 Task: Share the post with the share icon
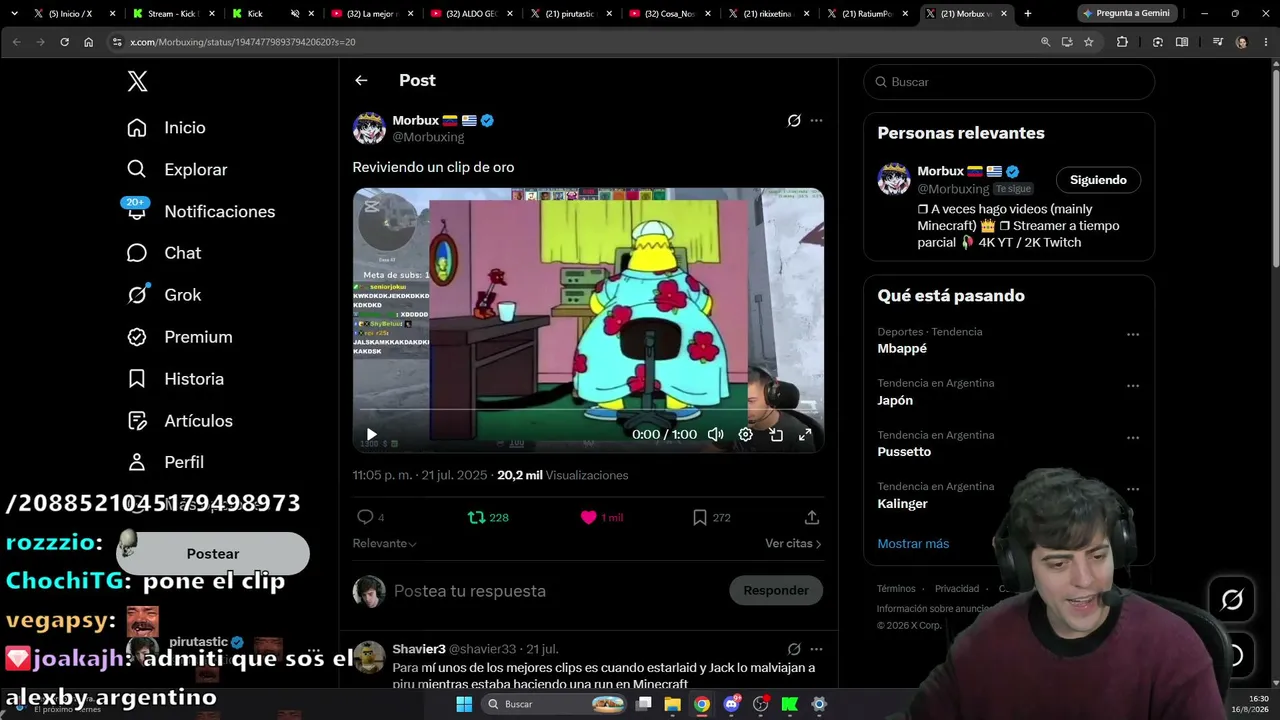[812, 518]
